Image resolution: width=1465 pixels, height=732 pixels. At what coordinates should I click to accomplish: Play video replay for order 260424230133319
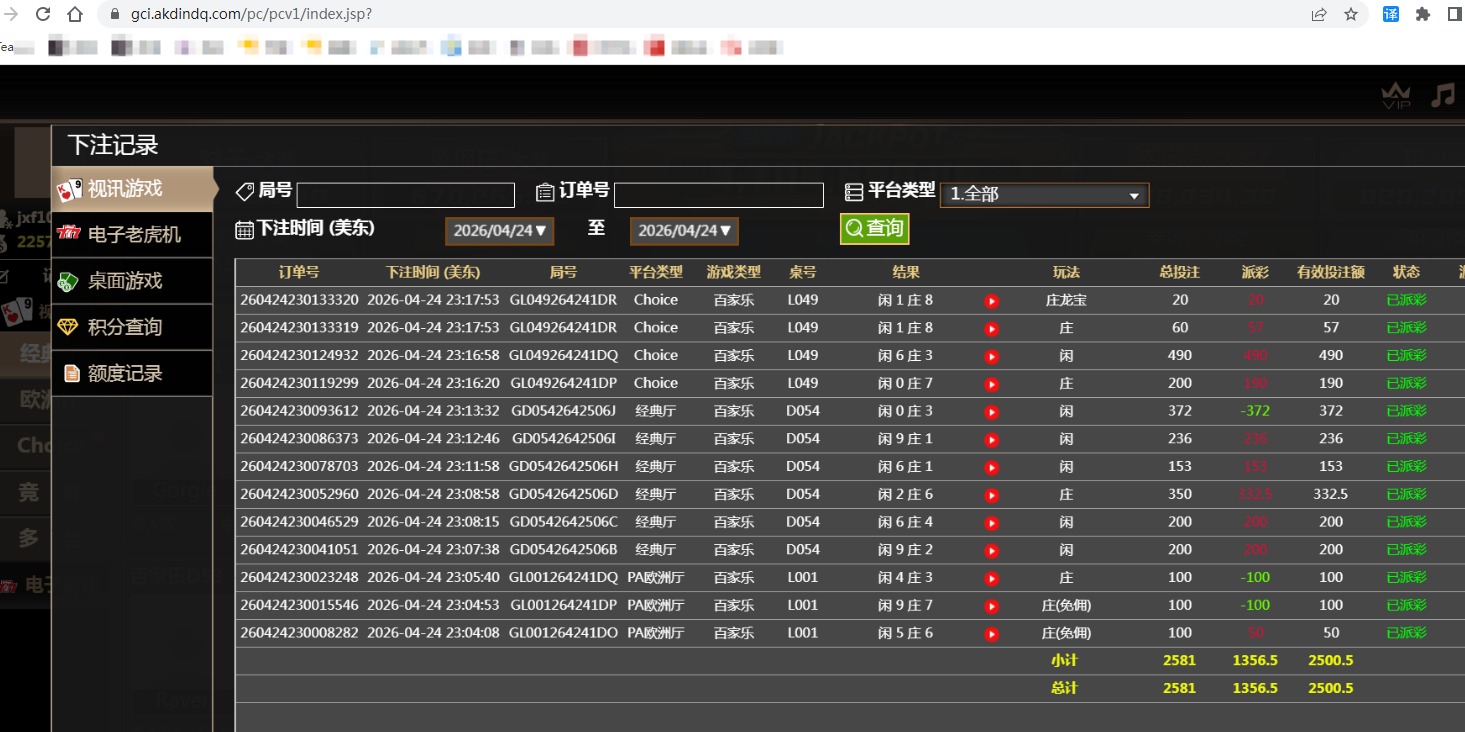991,329
